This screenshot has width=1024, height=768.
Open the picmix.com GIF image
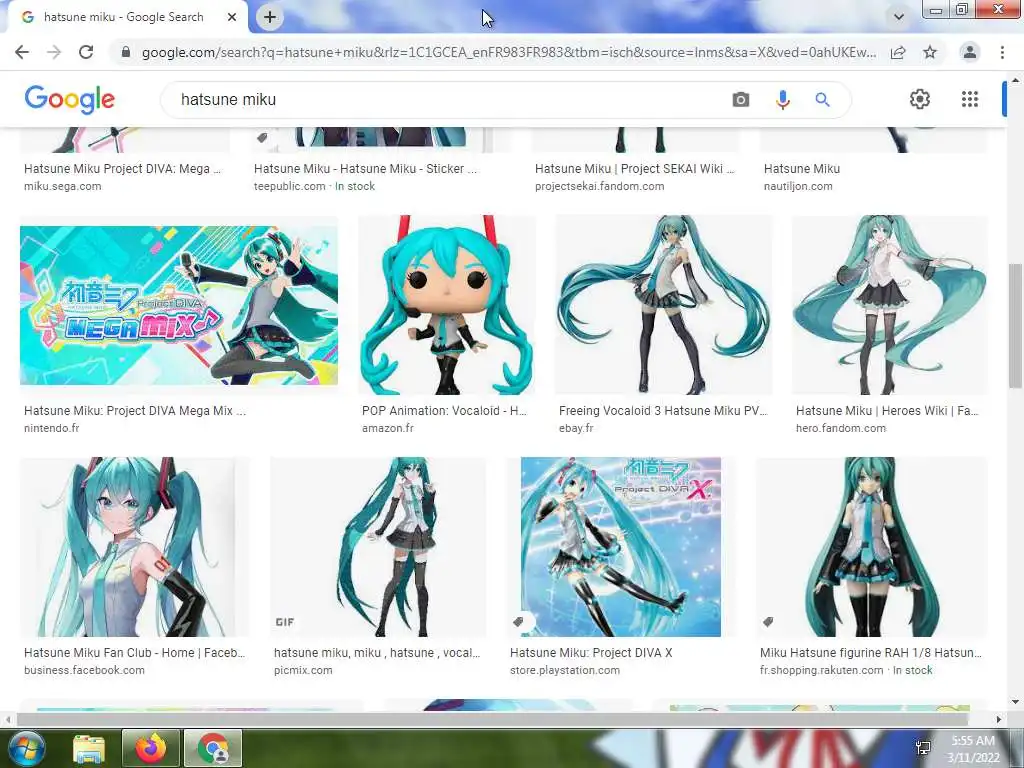(x=378, y=547)
